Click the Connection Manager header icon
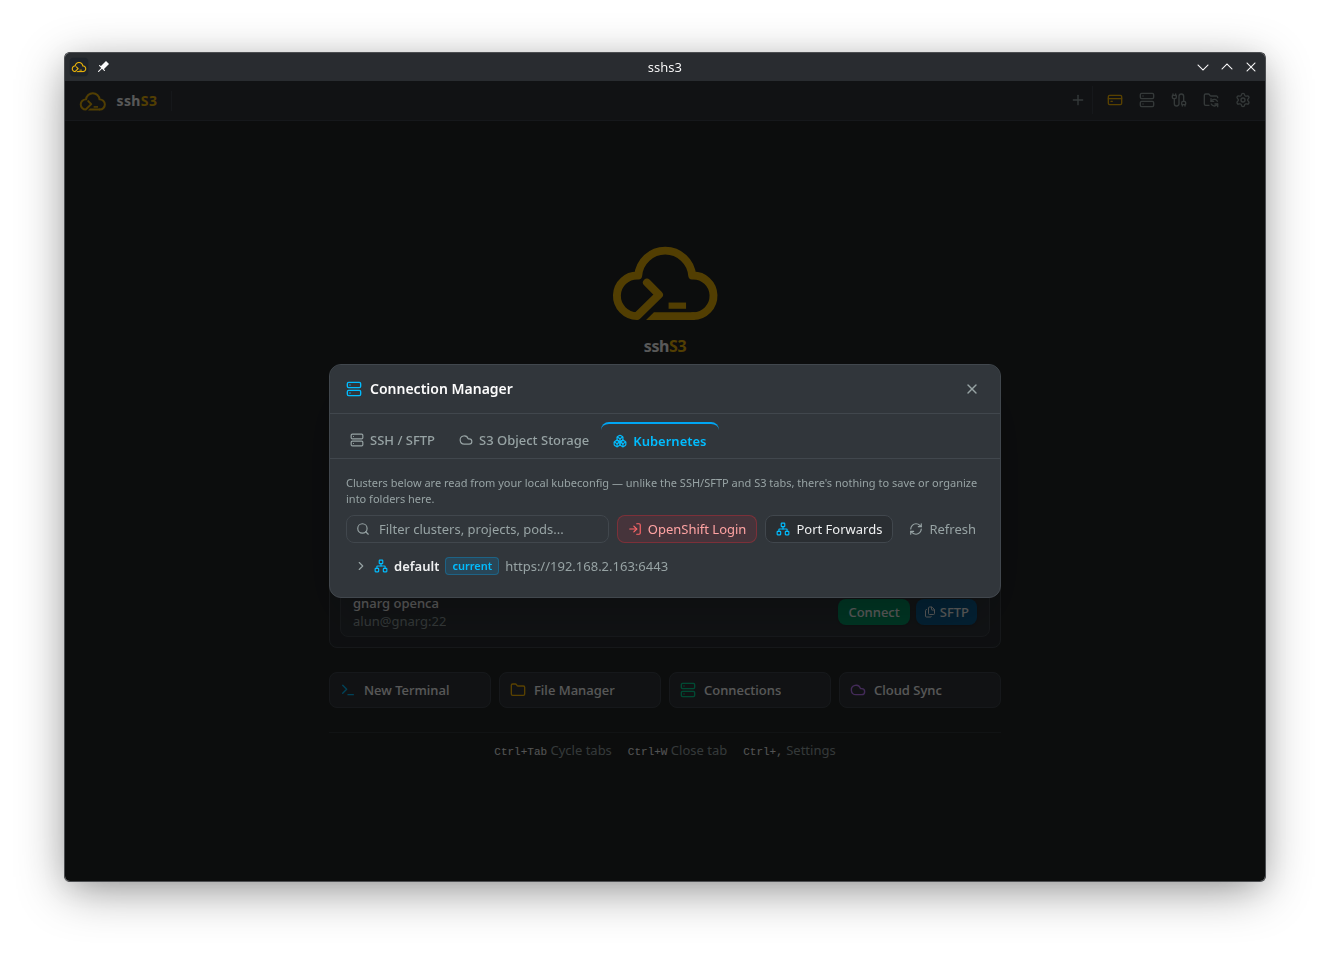This screenshot has width=1330, height=958. 354,389
